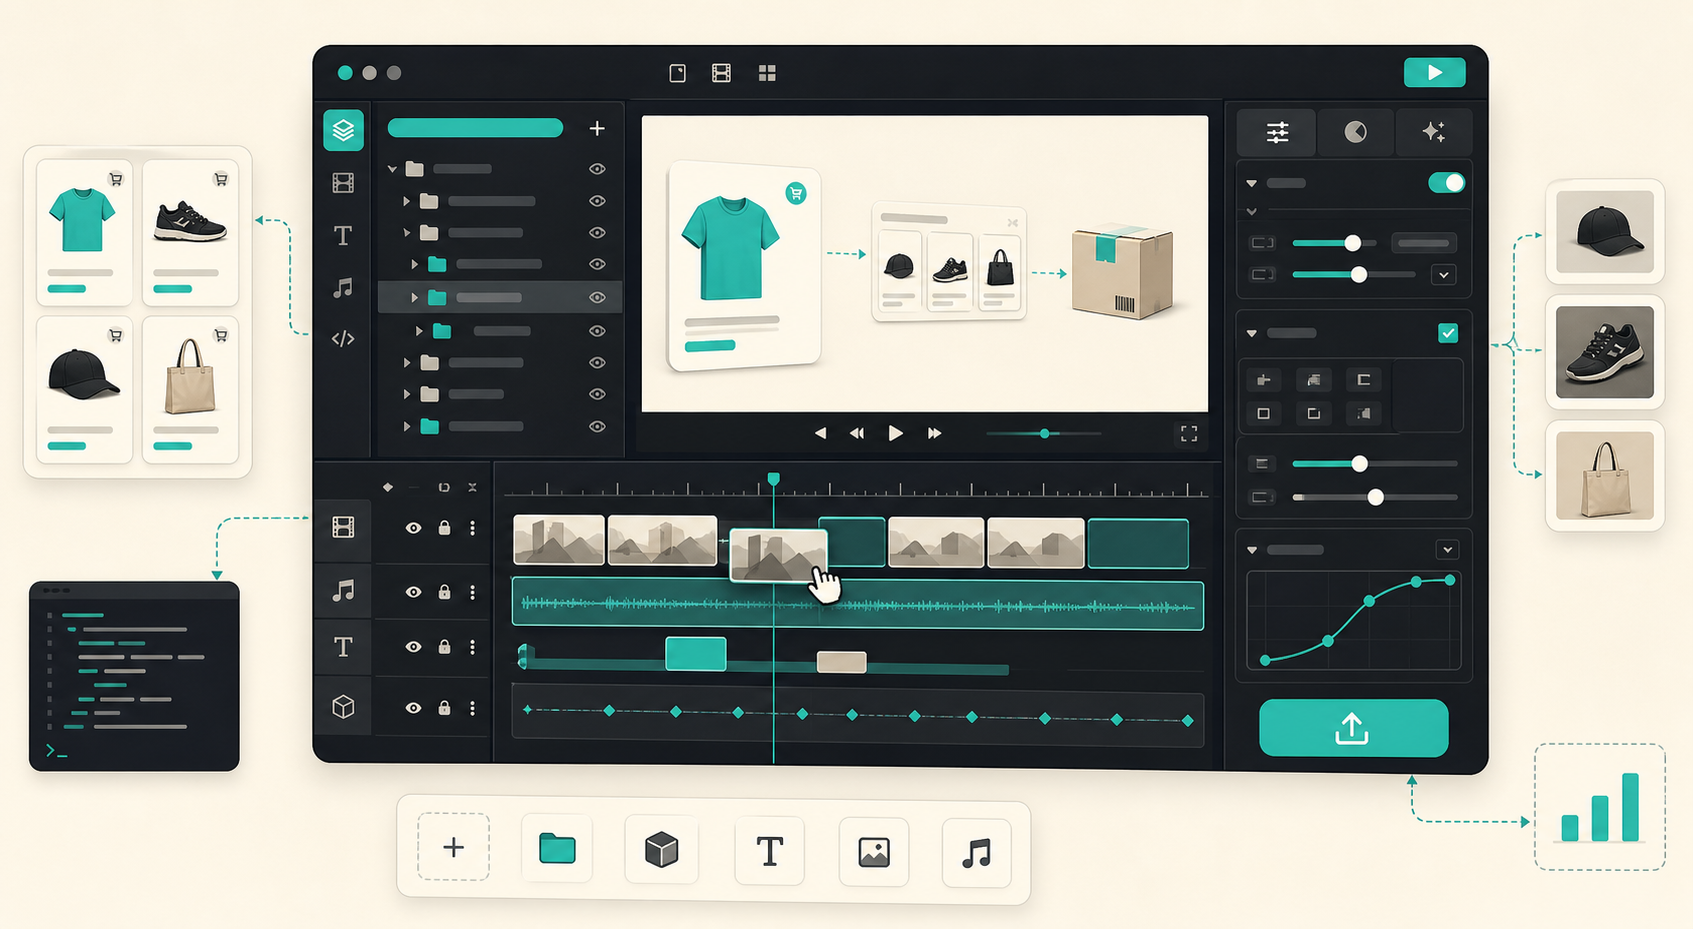Select the audio track's music note icon
This screenshot has width=1693, height=929.
[343, 591]
